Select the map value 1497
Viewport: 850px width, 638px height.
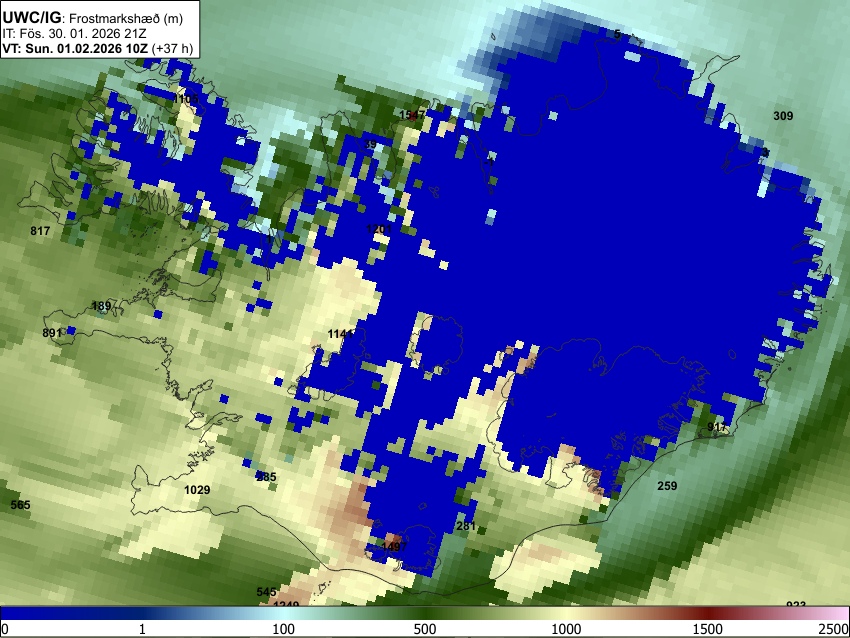(394, 547)
